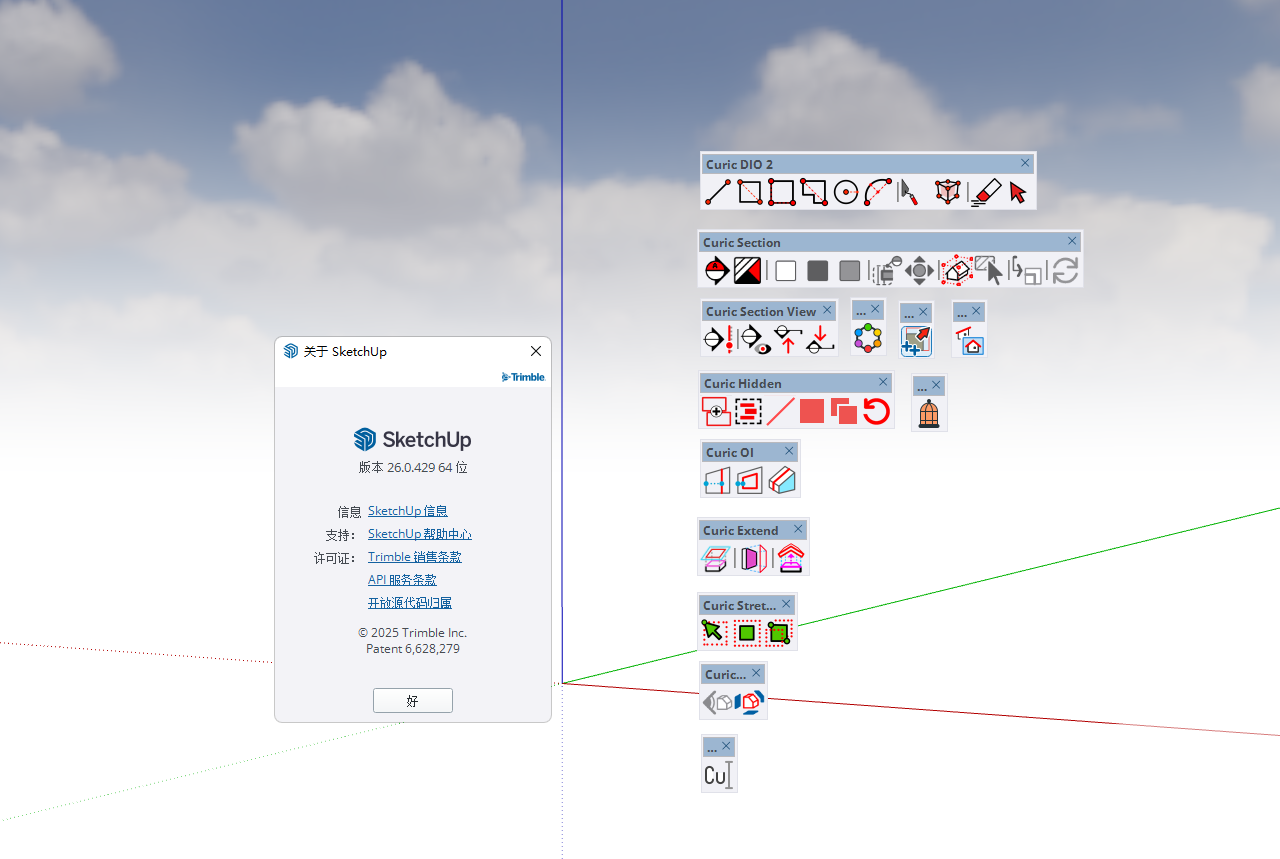Select the arc tool in Curic DIO 2
1280x859 pixels.
tap(878, 192)
